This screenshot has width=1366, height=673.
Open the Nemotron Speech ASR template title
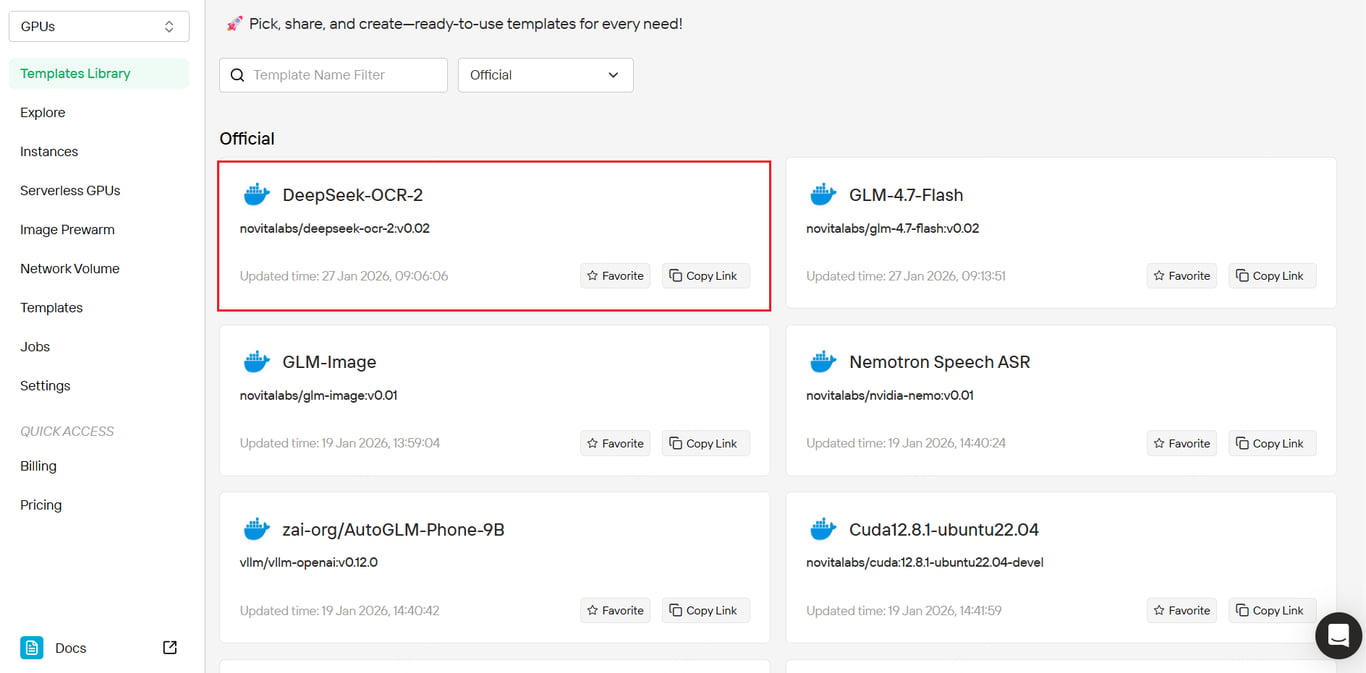(x=939, y=362)
